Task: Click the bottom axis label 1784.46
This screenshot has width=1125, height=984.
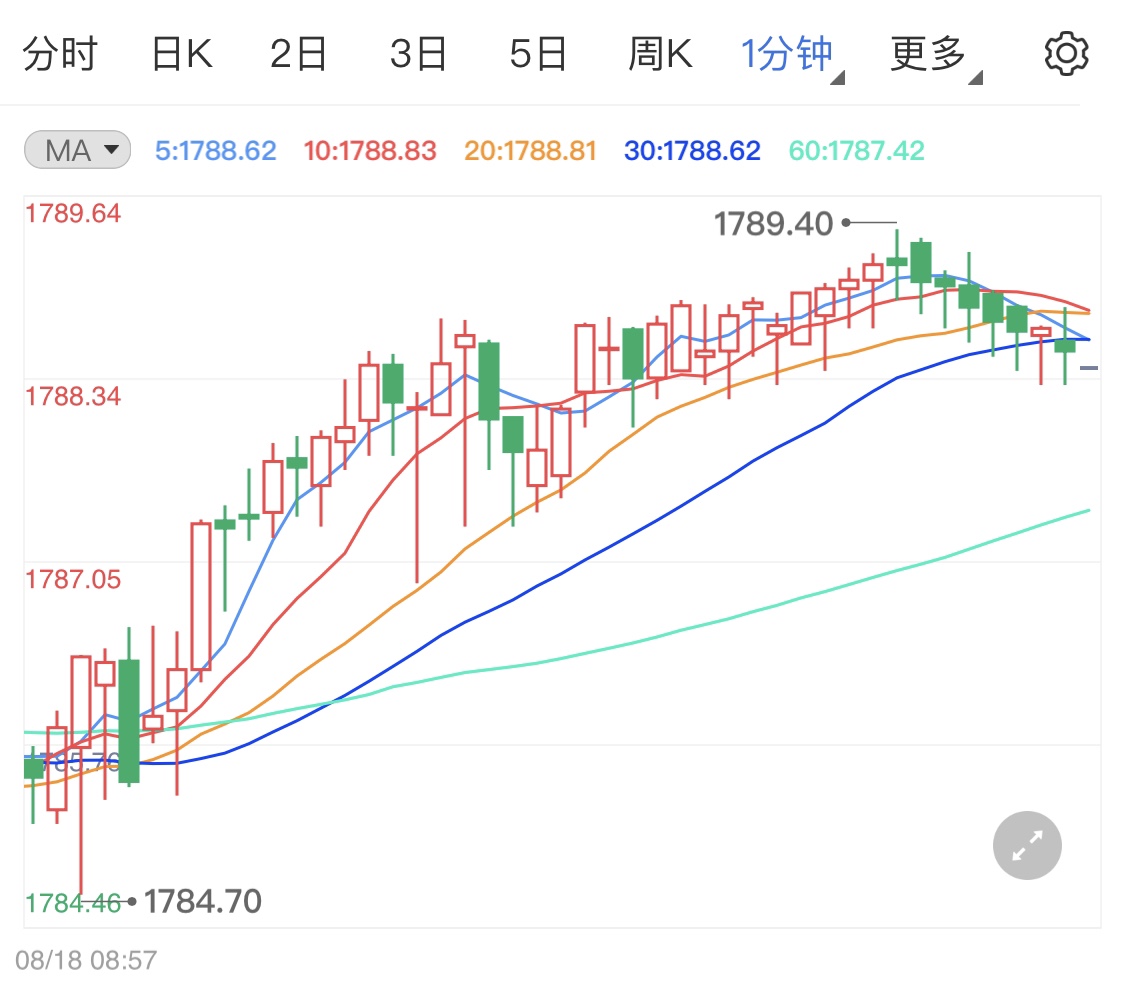Action: pos(73,903)
